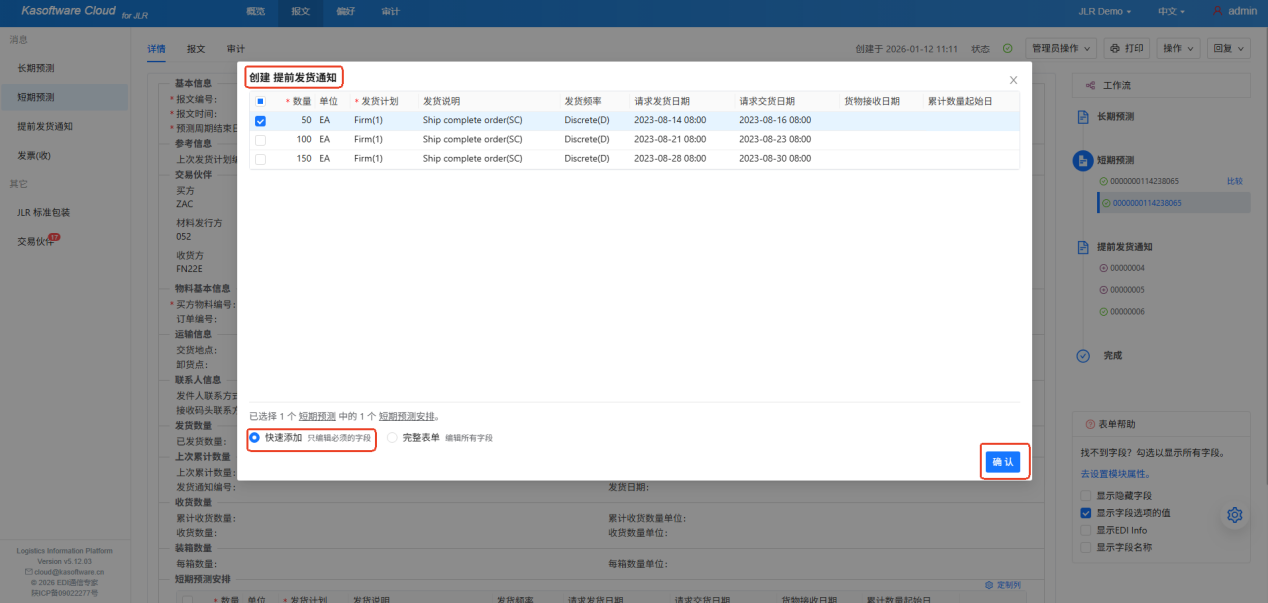Click the green status check icon beside 状态
The height and width of the screenshot is (603, 1268).
1007,48
